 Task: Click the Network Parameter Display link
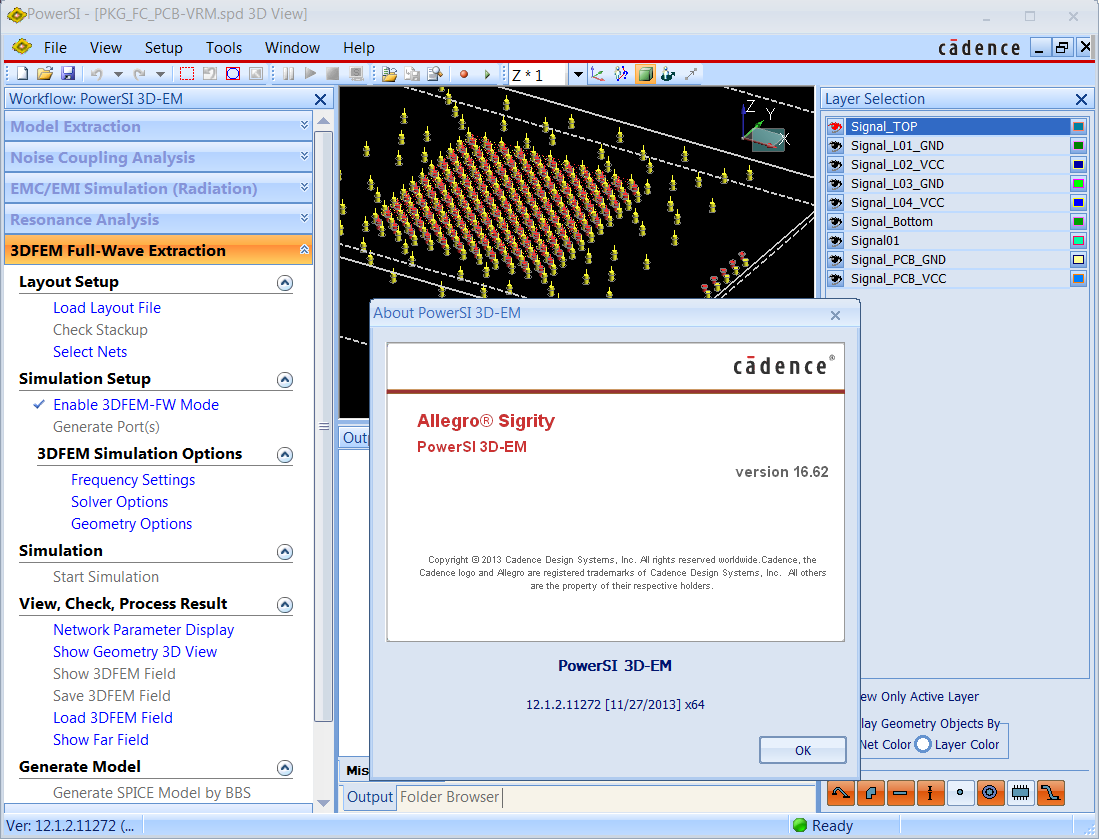click(144, 630)
